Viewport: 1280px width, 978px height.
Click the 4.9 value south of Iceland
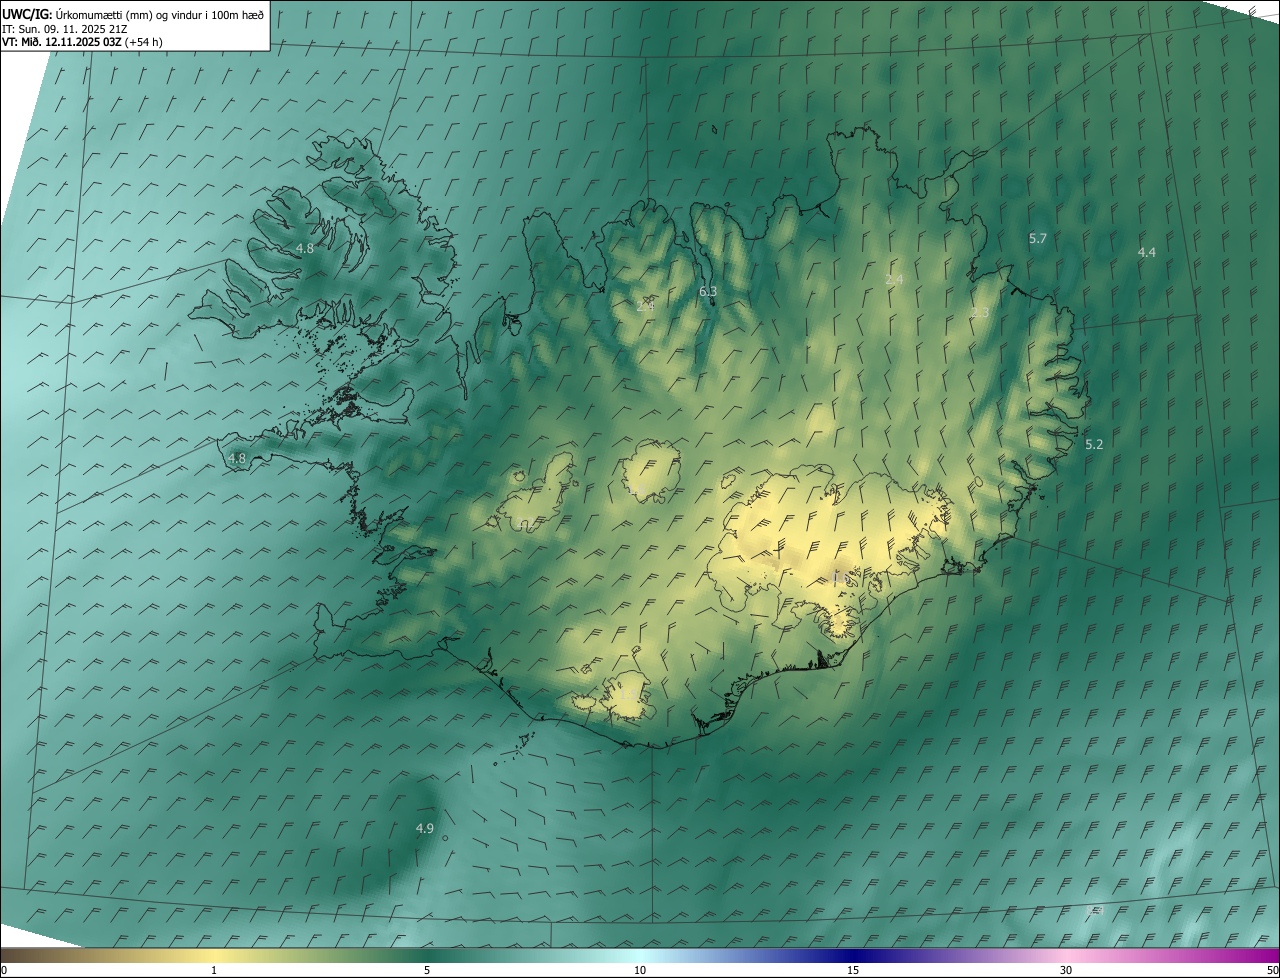(x=425, y=828)
